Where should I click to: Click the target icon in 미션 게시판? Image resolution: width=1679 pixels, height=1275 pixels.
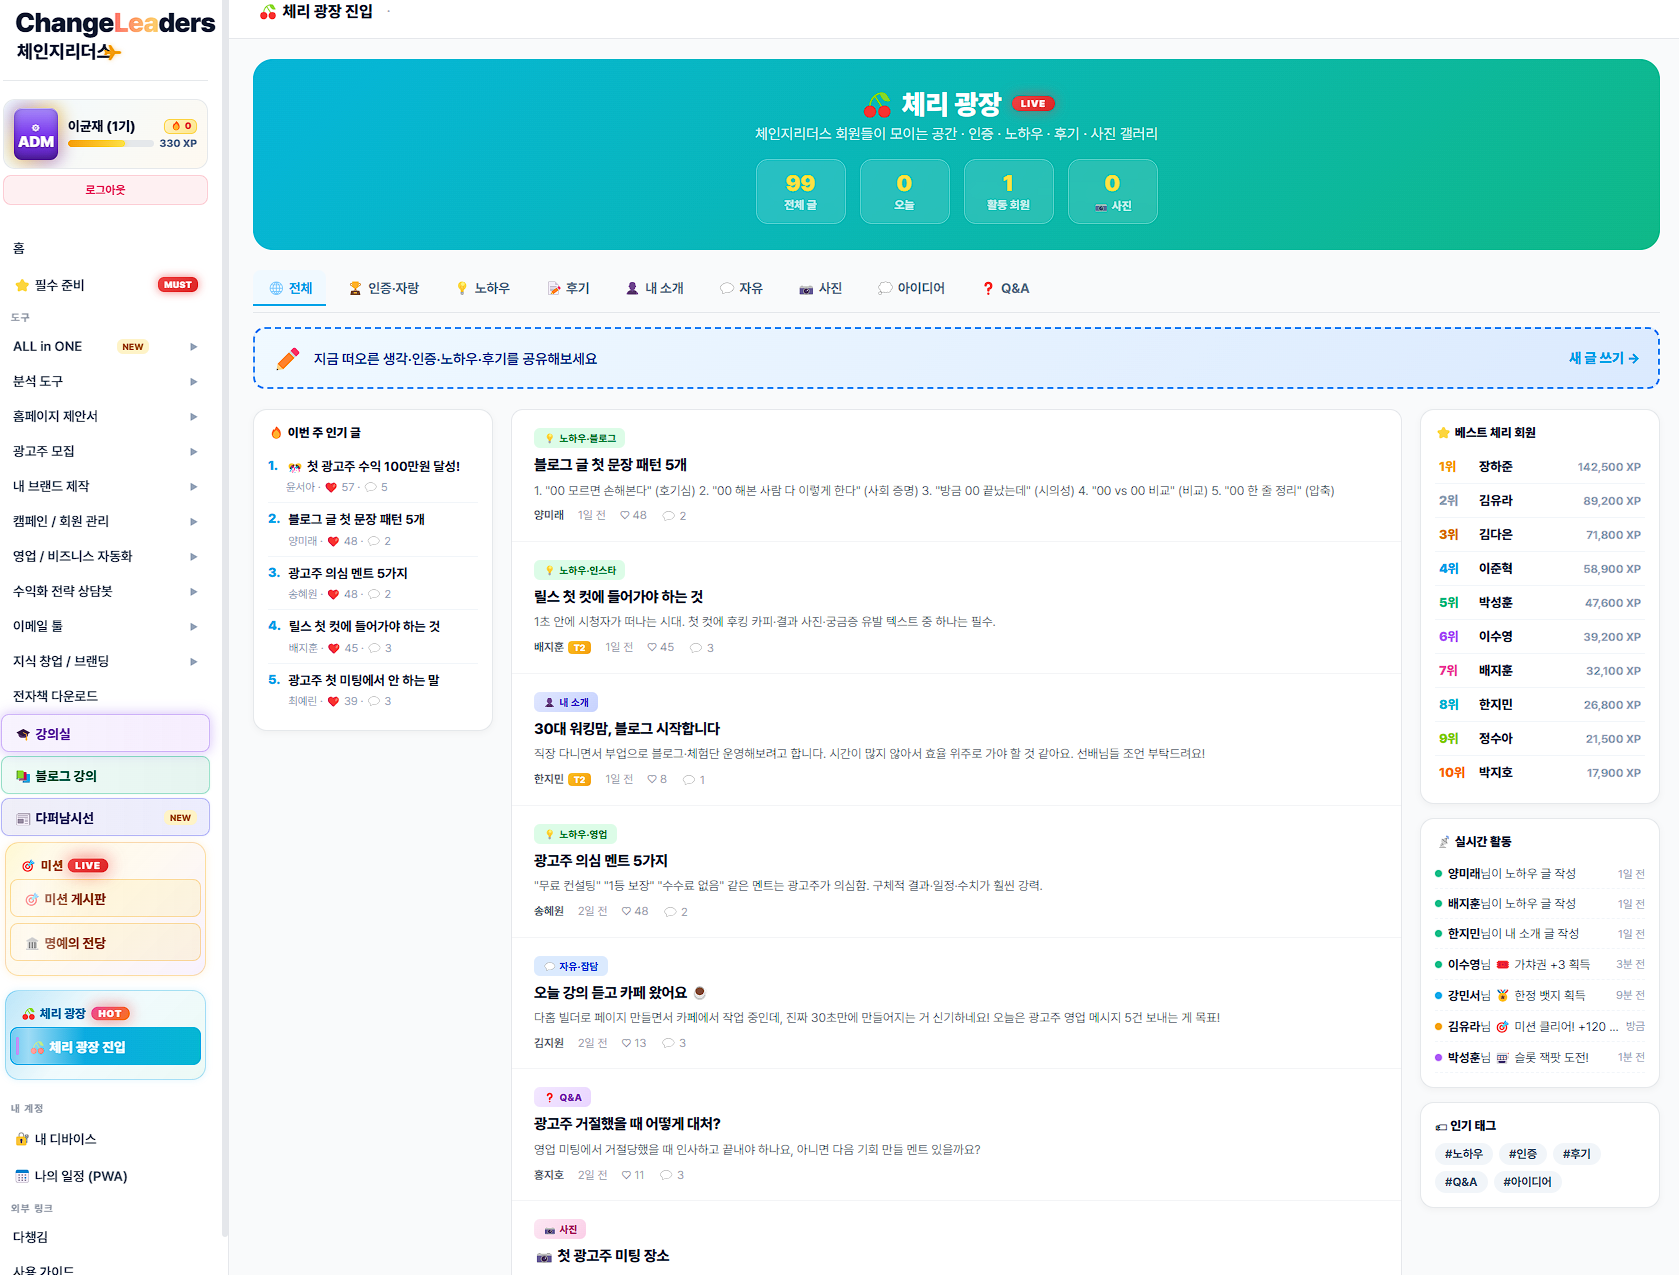tap(32, 900)
